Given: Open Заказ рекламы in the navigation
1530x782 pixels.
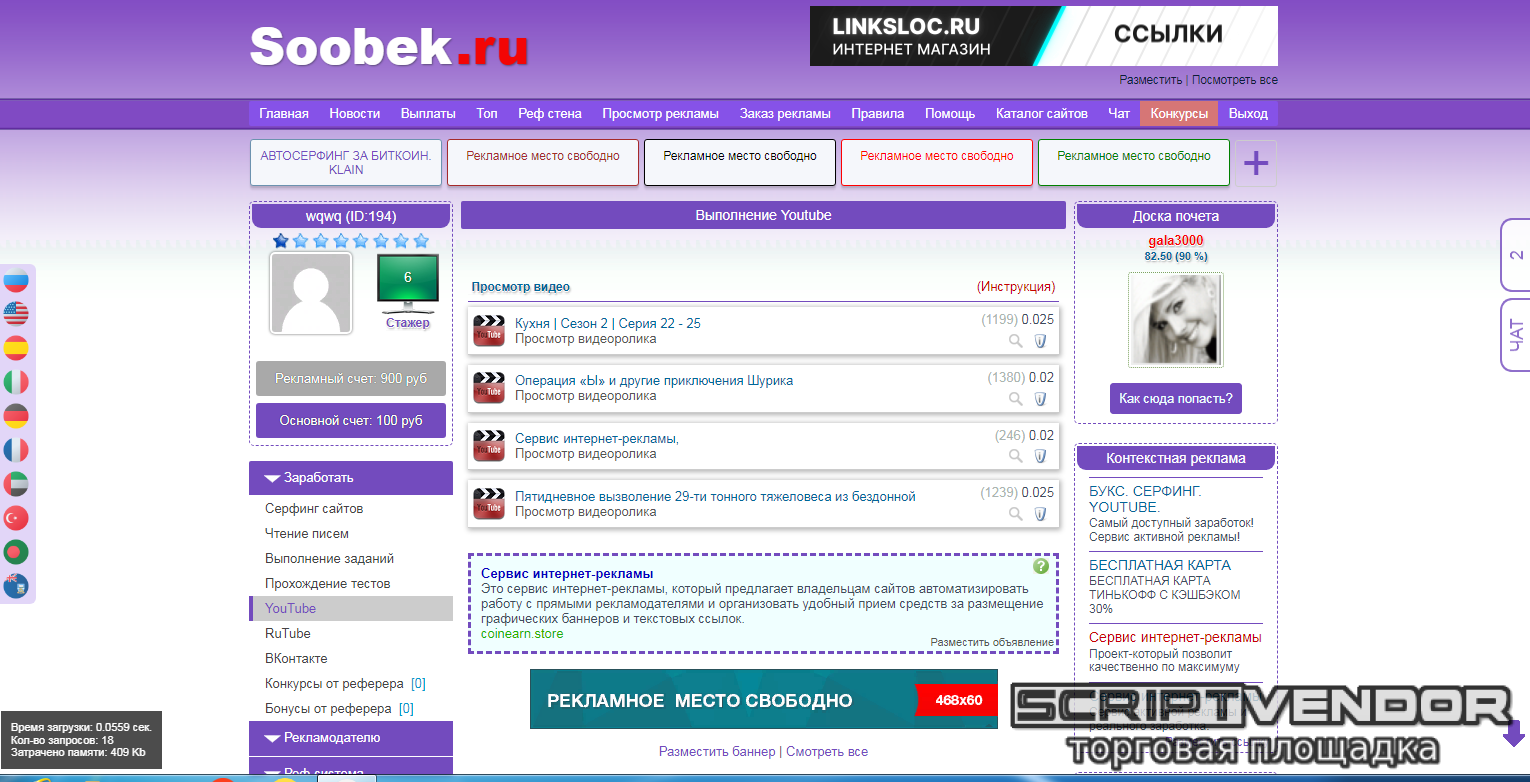Looking at the screenshot, I should 785,113.
